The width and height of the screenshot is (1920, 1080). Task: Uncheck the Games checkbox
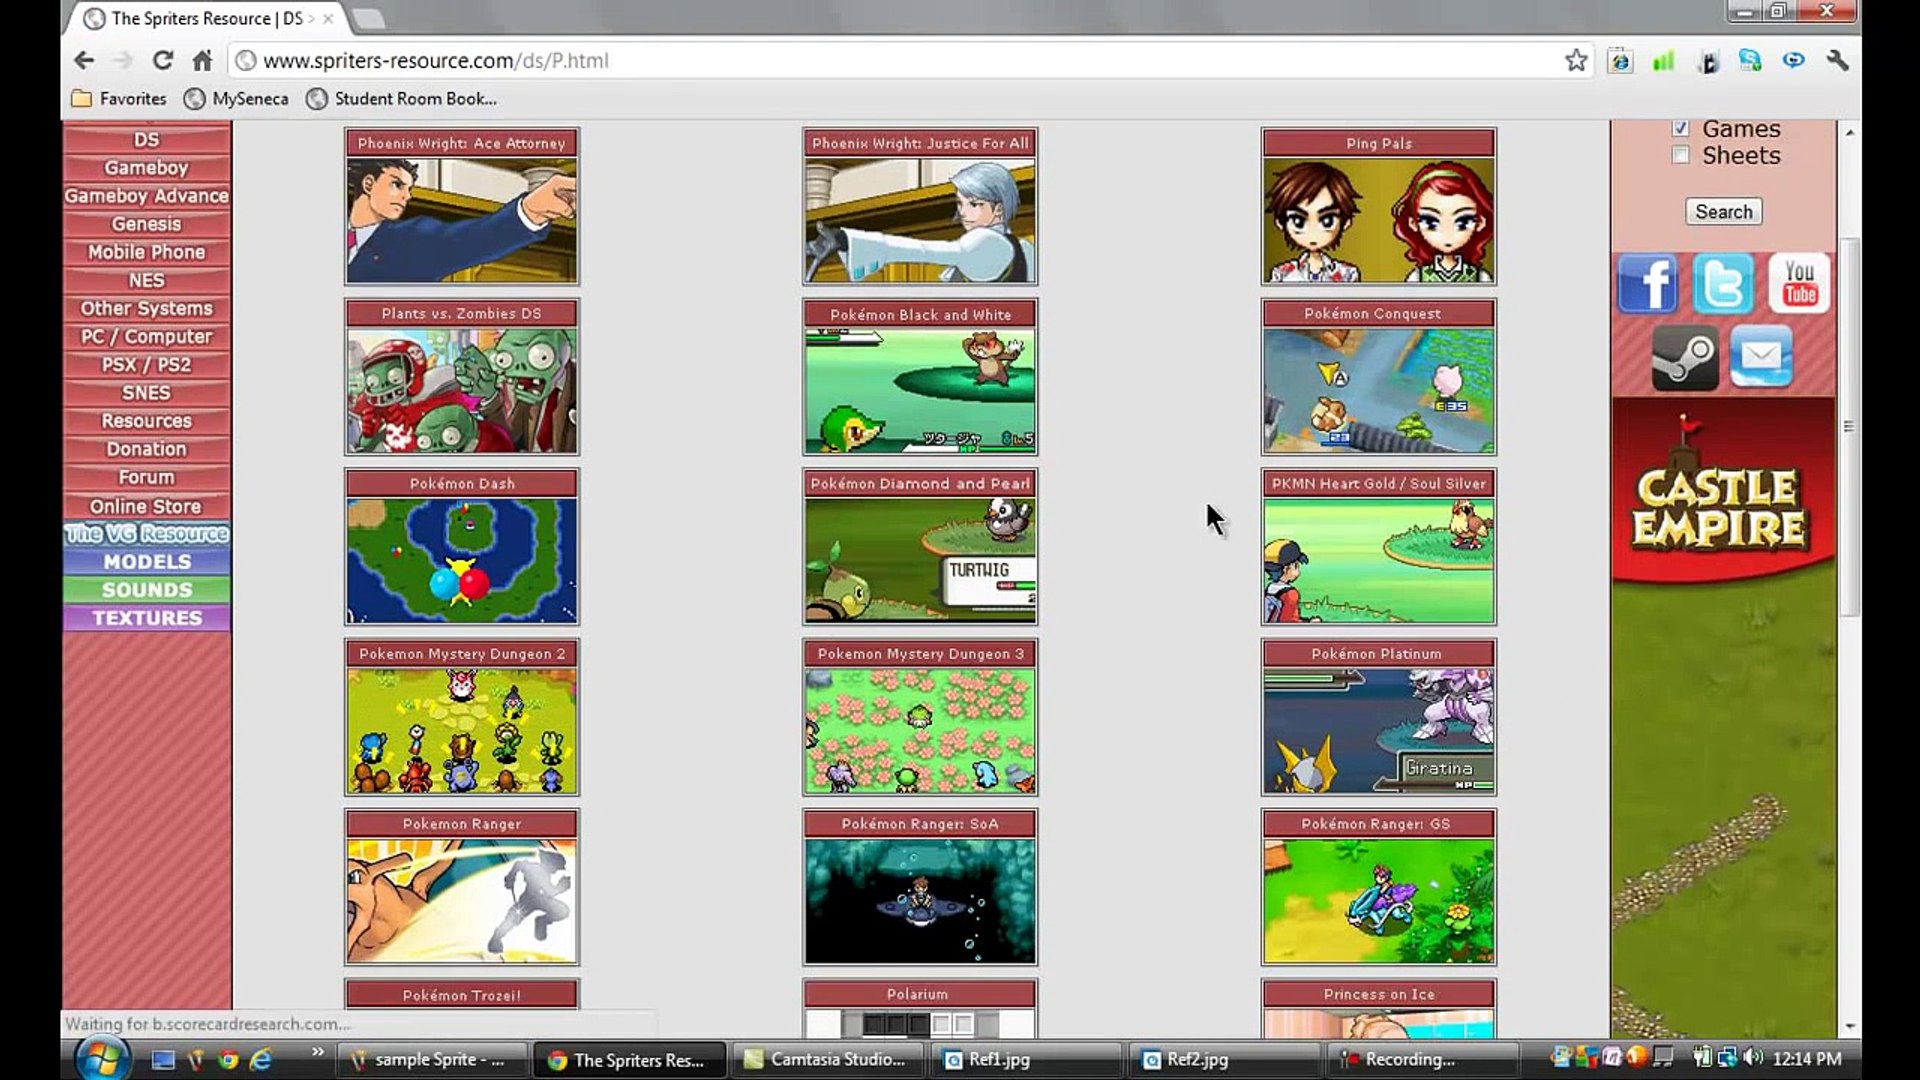[1681, 128]
